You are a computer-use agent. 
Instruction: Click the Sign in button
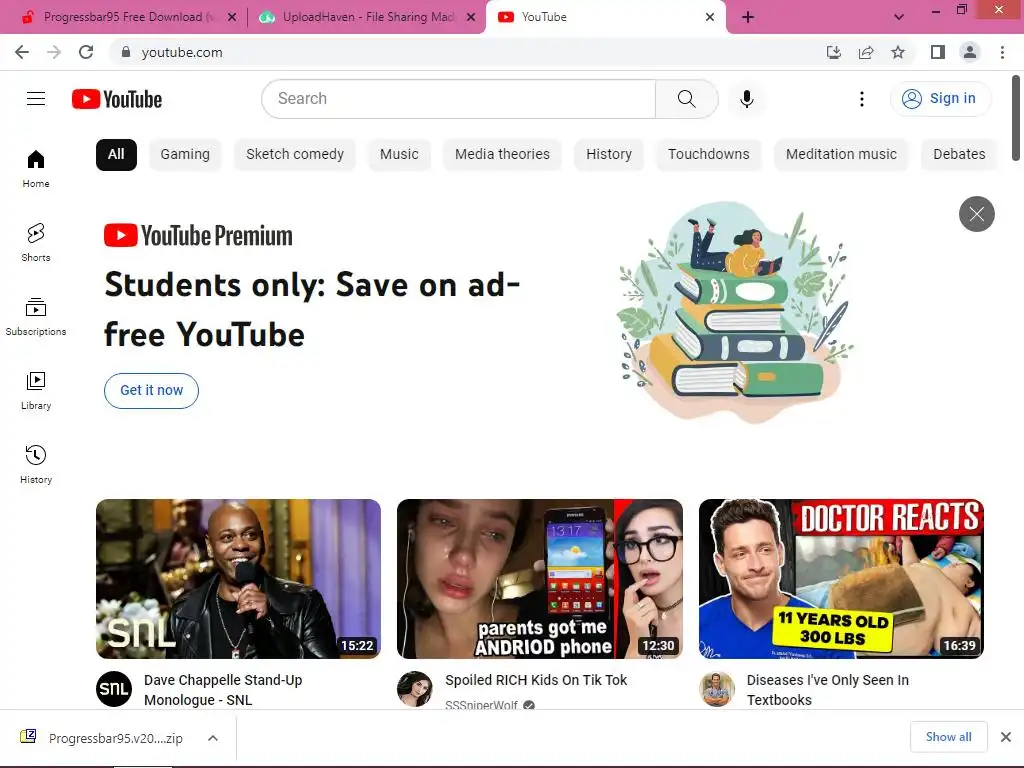tap(940, 99)
